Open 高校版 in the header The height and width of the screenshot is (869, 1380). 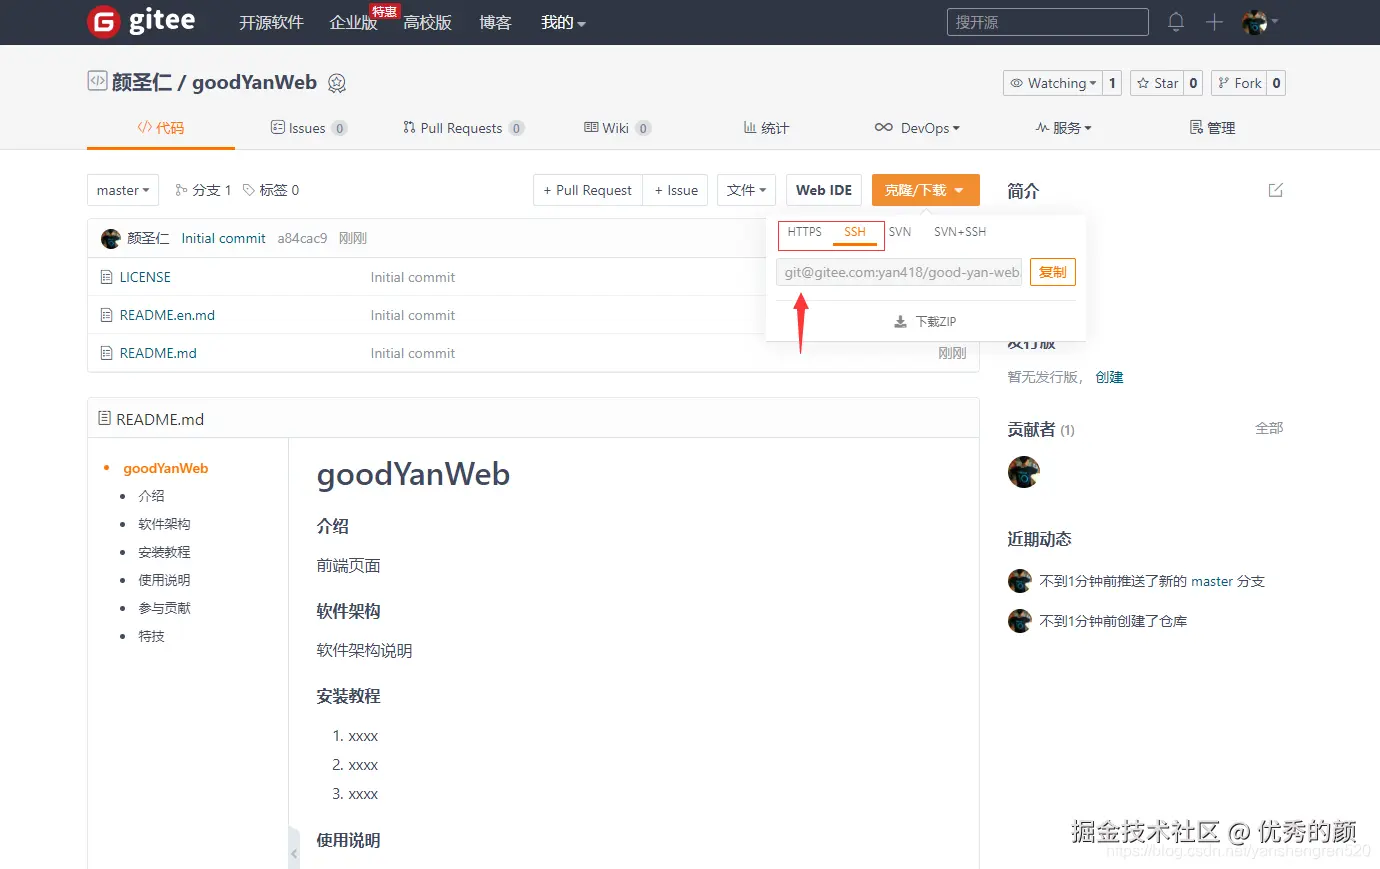pyautogui.click(x=428, y=22)
